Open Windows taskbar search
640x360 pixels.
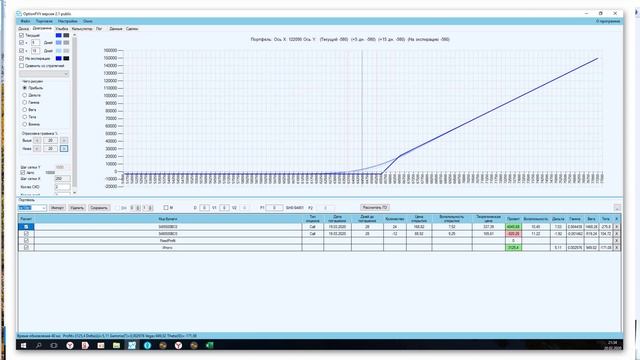pyautogui.click(x=39, y=345)
